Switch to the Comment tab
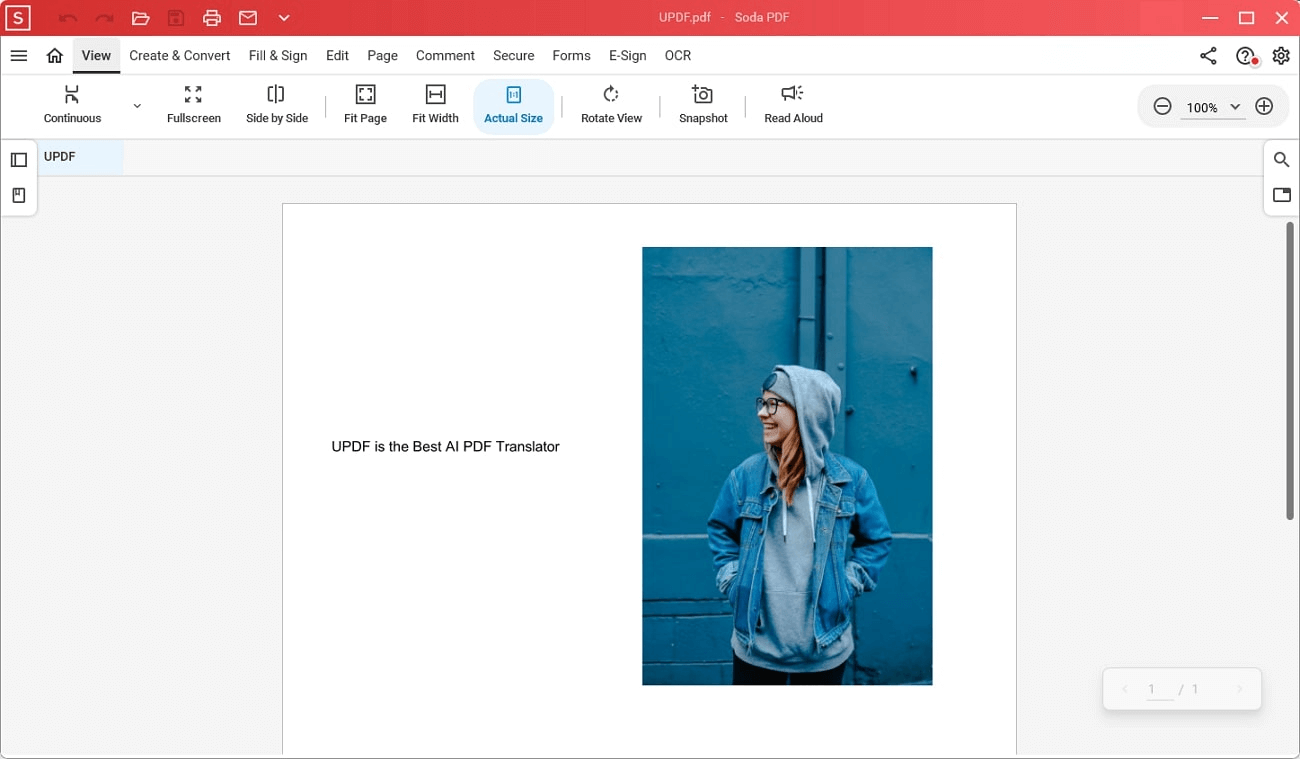The height and width of the screenshot is (759, 1300). click(x=445, y=56)
